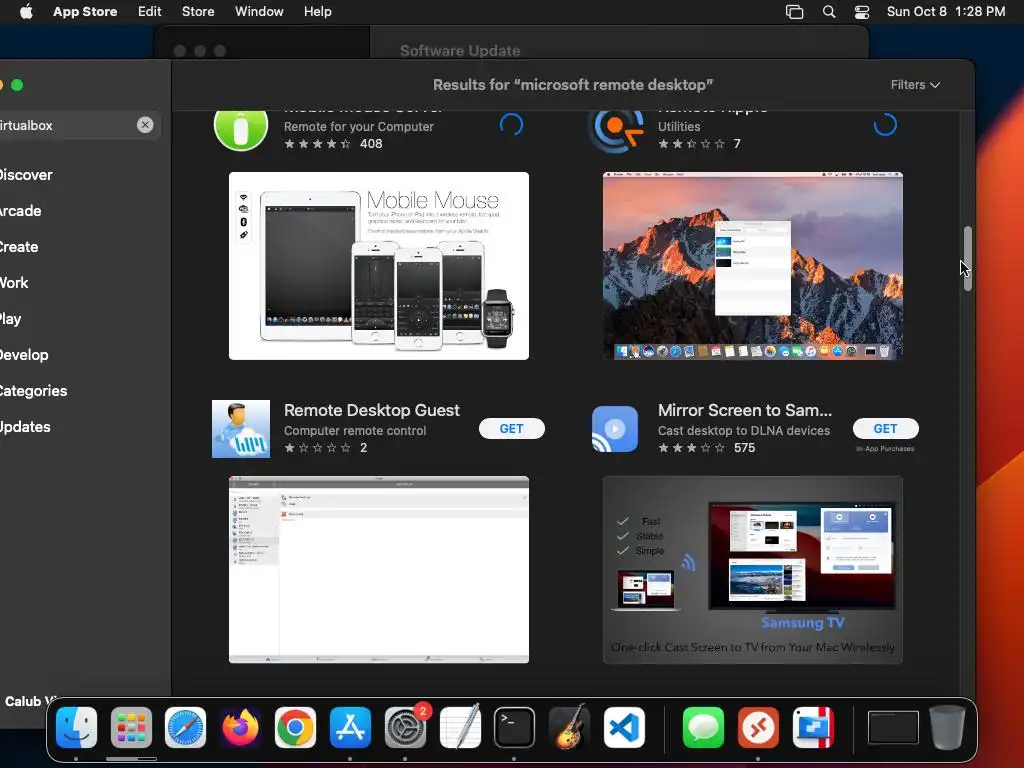
Task: Open Microsoft Remote Desktop in the Dock
Action: click(x=758, y=728)
